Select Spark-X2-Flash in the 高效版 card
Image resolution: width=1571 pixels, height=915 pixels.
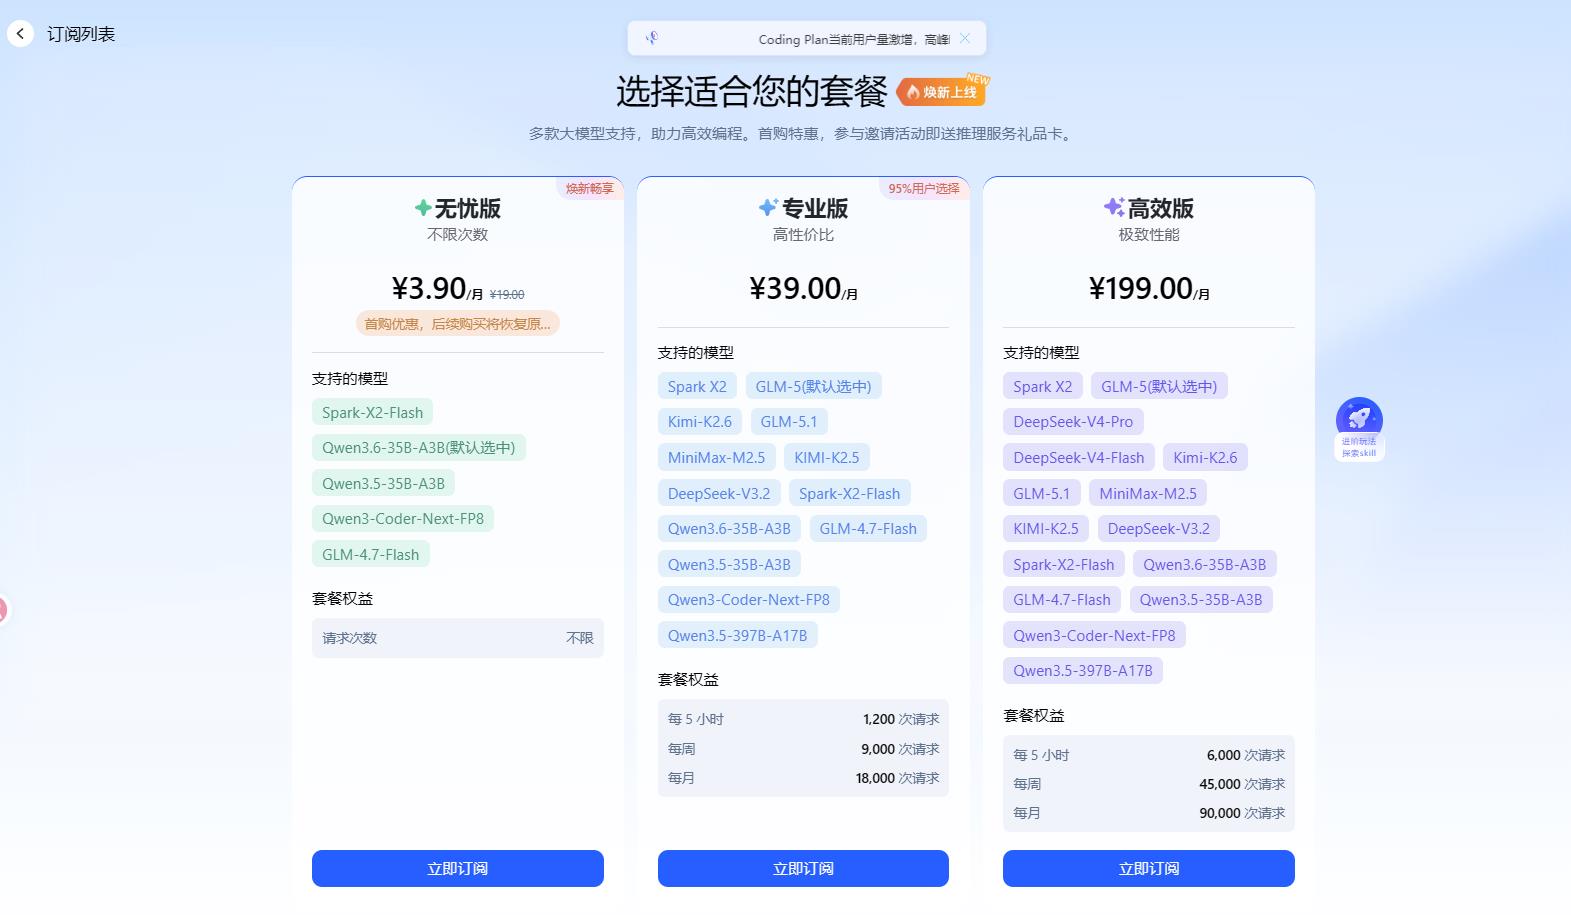(x=1064, y=564)
